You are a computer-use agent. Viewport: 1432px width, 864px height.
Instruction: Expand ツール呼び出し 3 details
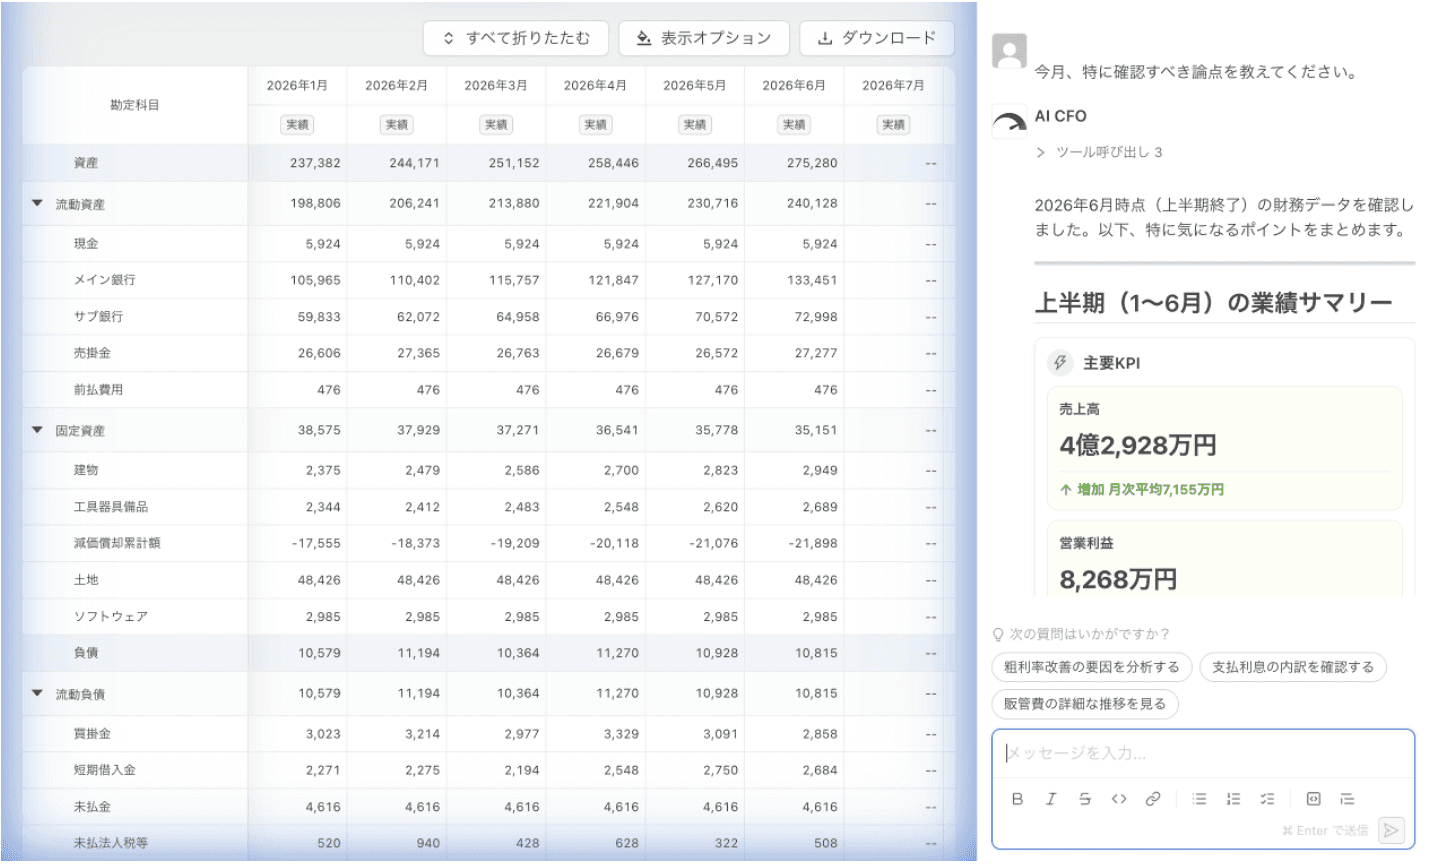coord(1099,152)
